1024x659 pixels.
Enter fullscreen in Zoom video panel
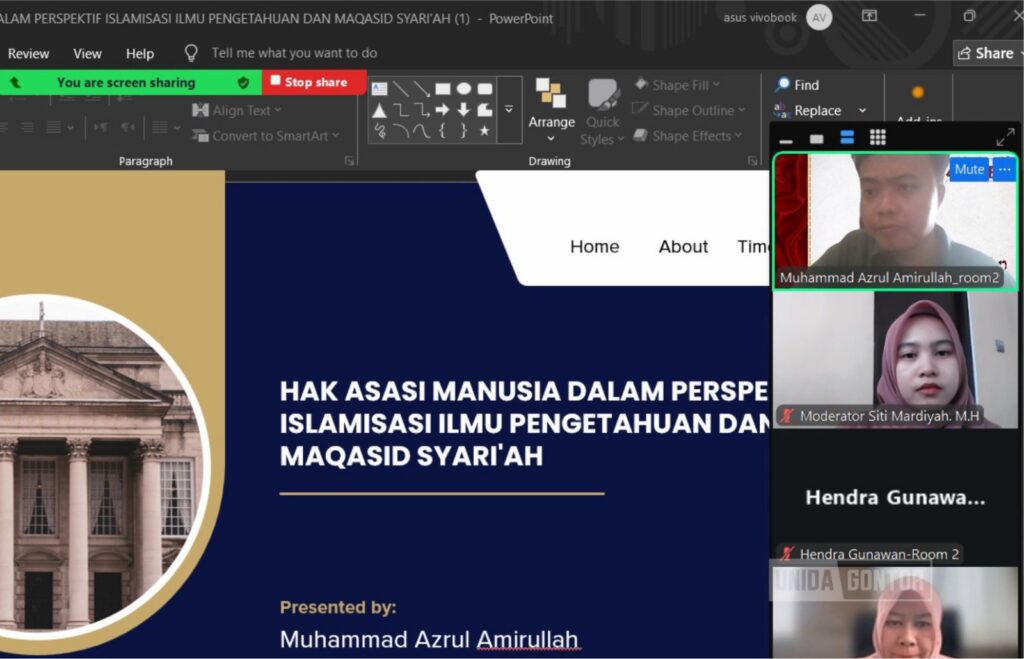(x=1005, y=137)
